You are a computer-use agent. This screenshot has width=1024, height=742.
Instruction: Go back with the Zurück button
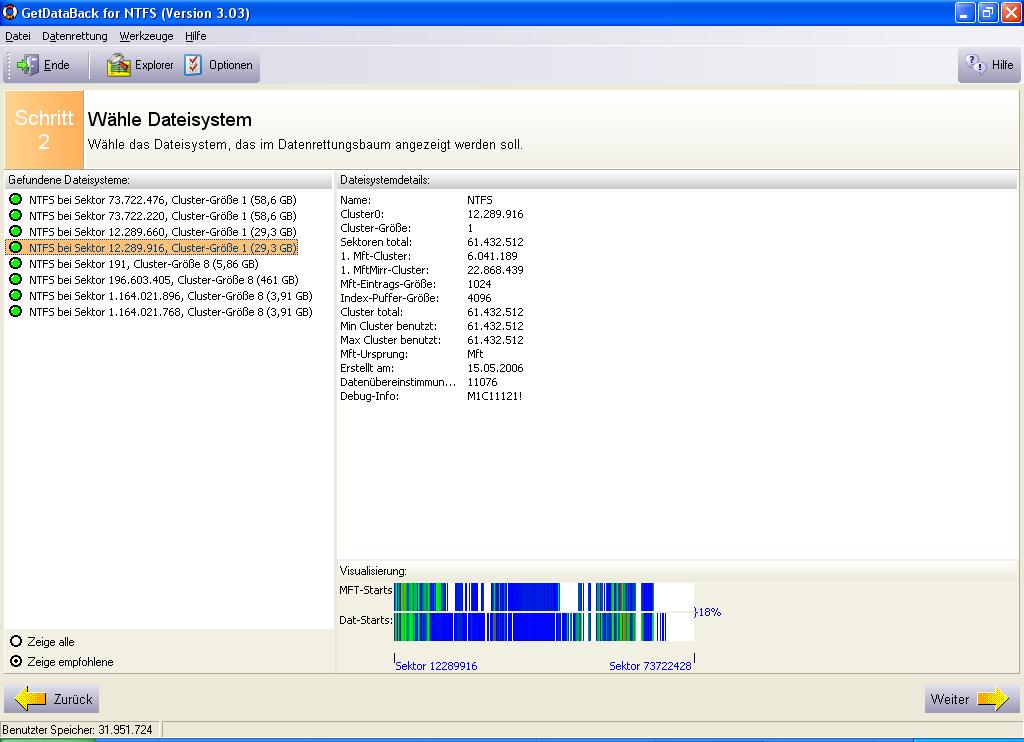pos(52,699)
